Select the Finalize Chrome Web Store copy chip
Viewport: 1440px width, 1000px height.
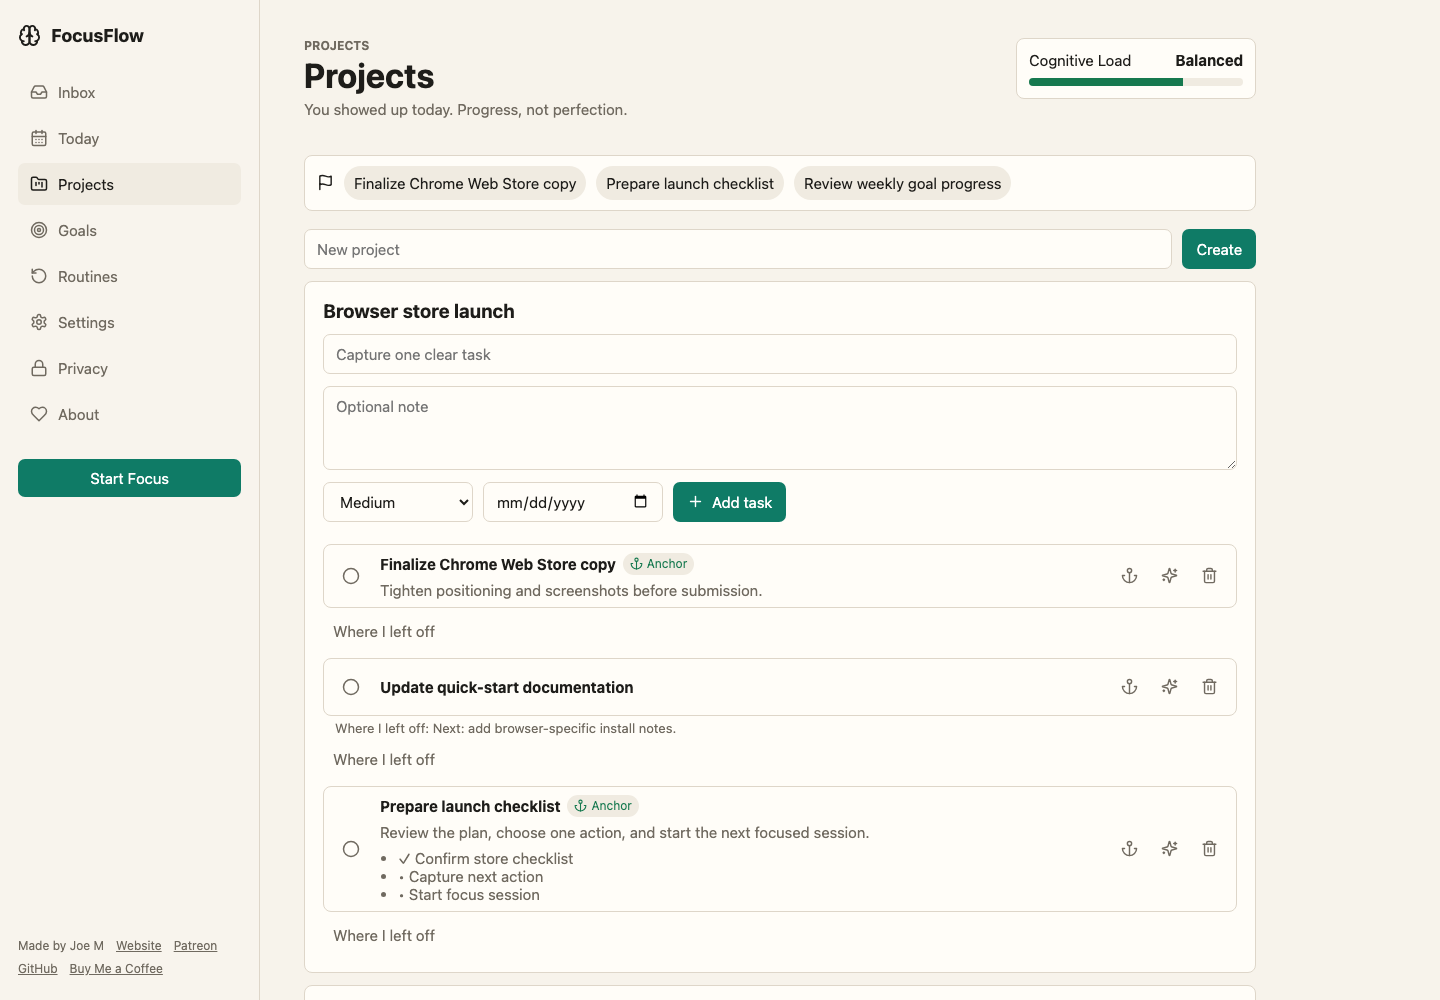(465, 183)
